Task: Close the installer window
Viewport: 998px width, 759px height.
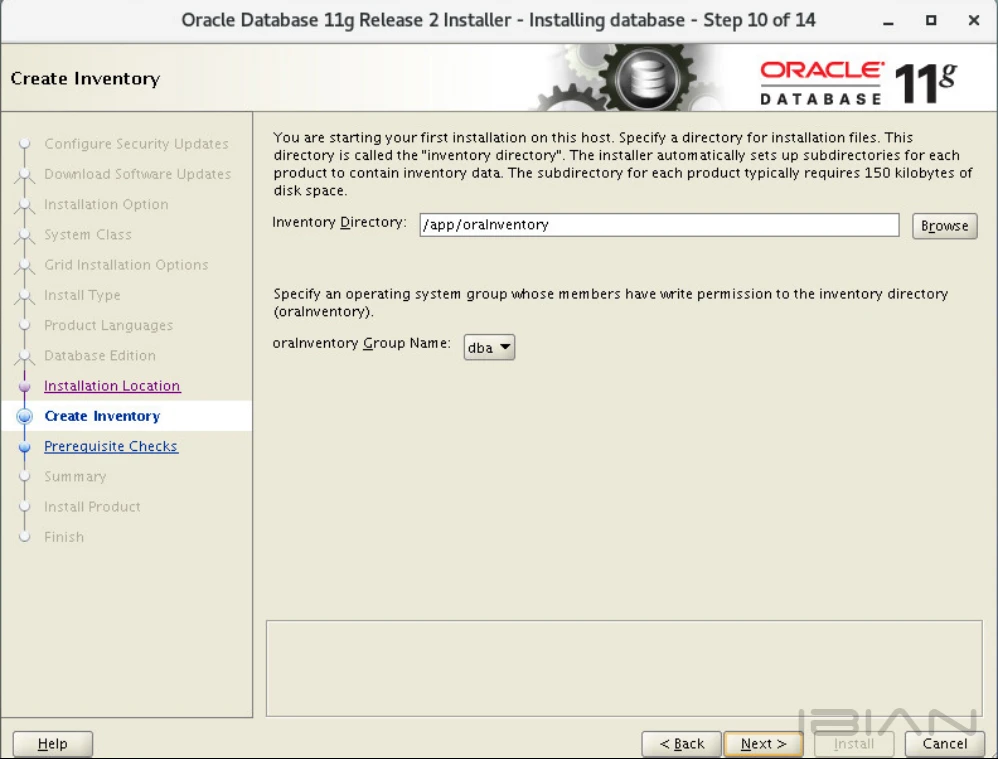Action: click(x=973, y=20)
